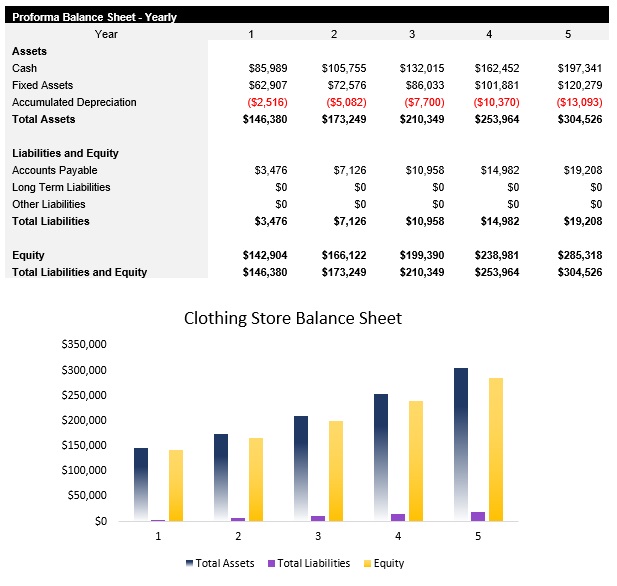
Task: Select Fixed Assets value $72,576
Action: pyautogui.click(x=347, y=85)
